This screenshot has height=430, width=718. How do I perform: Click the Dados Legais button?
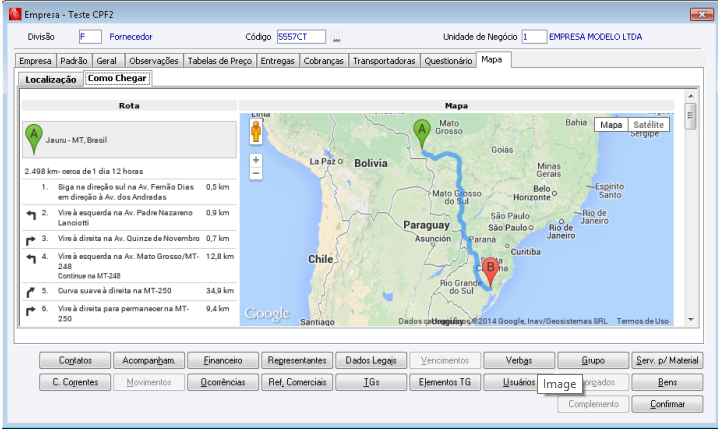[x=371, y=360]
